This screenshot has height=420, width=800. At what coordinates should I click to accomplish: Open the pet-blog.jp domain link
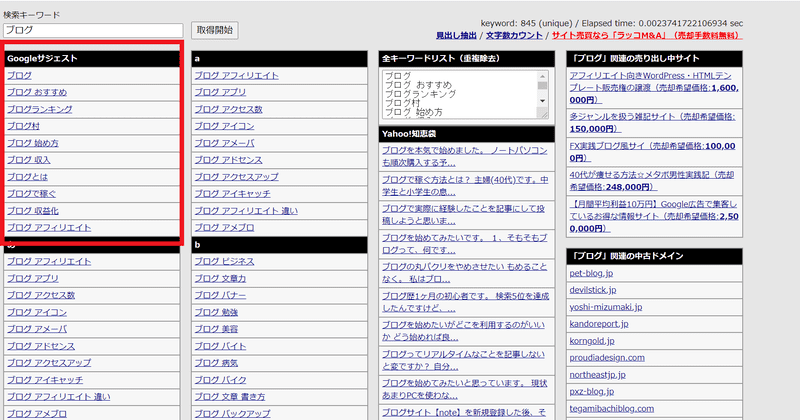[x=591, y=273]
